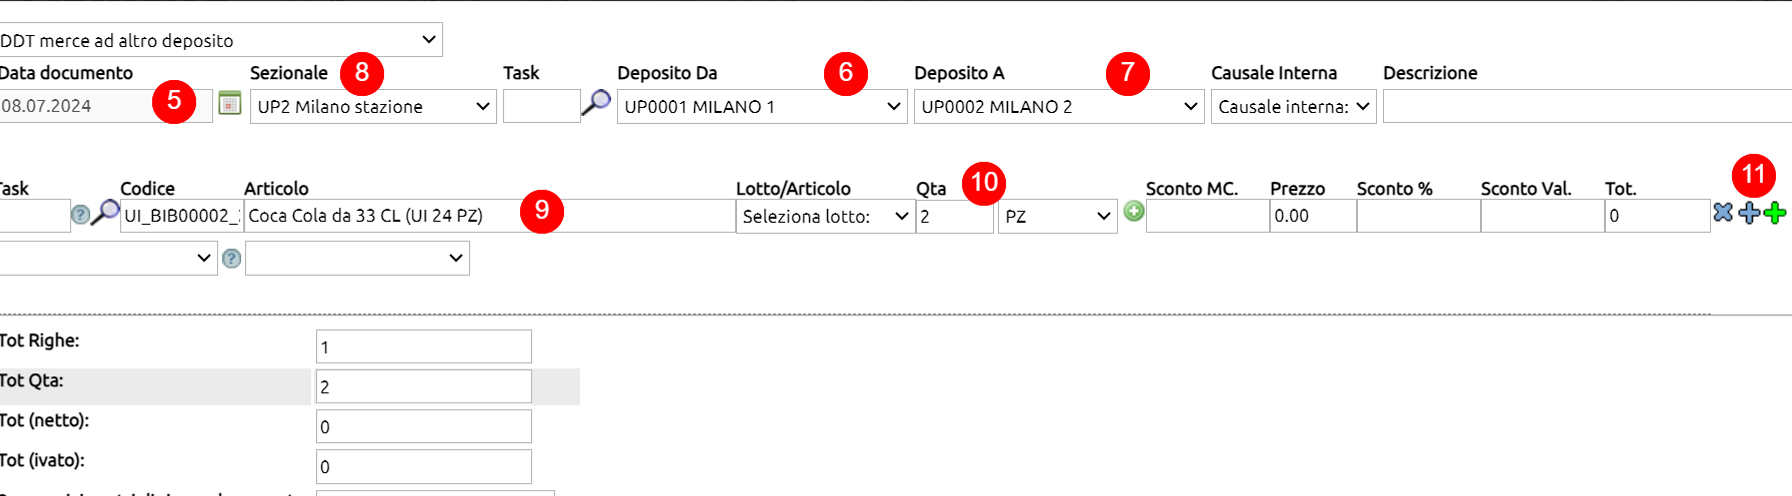Expand the Sezionale UP2 Milano stazione dropdown
Image resolution: width=1792 pixels, height=496 pixels.
click(x=373, y=107)
